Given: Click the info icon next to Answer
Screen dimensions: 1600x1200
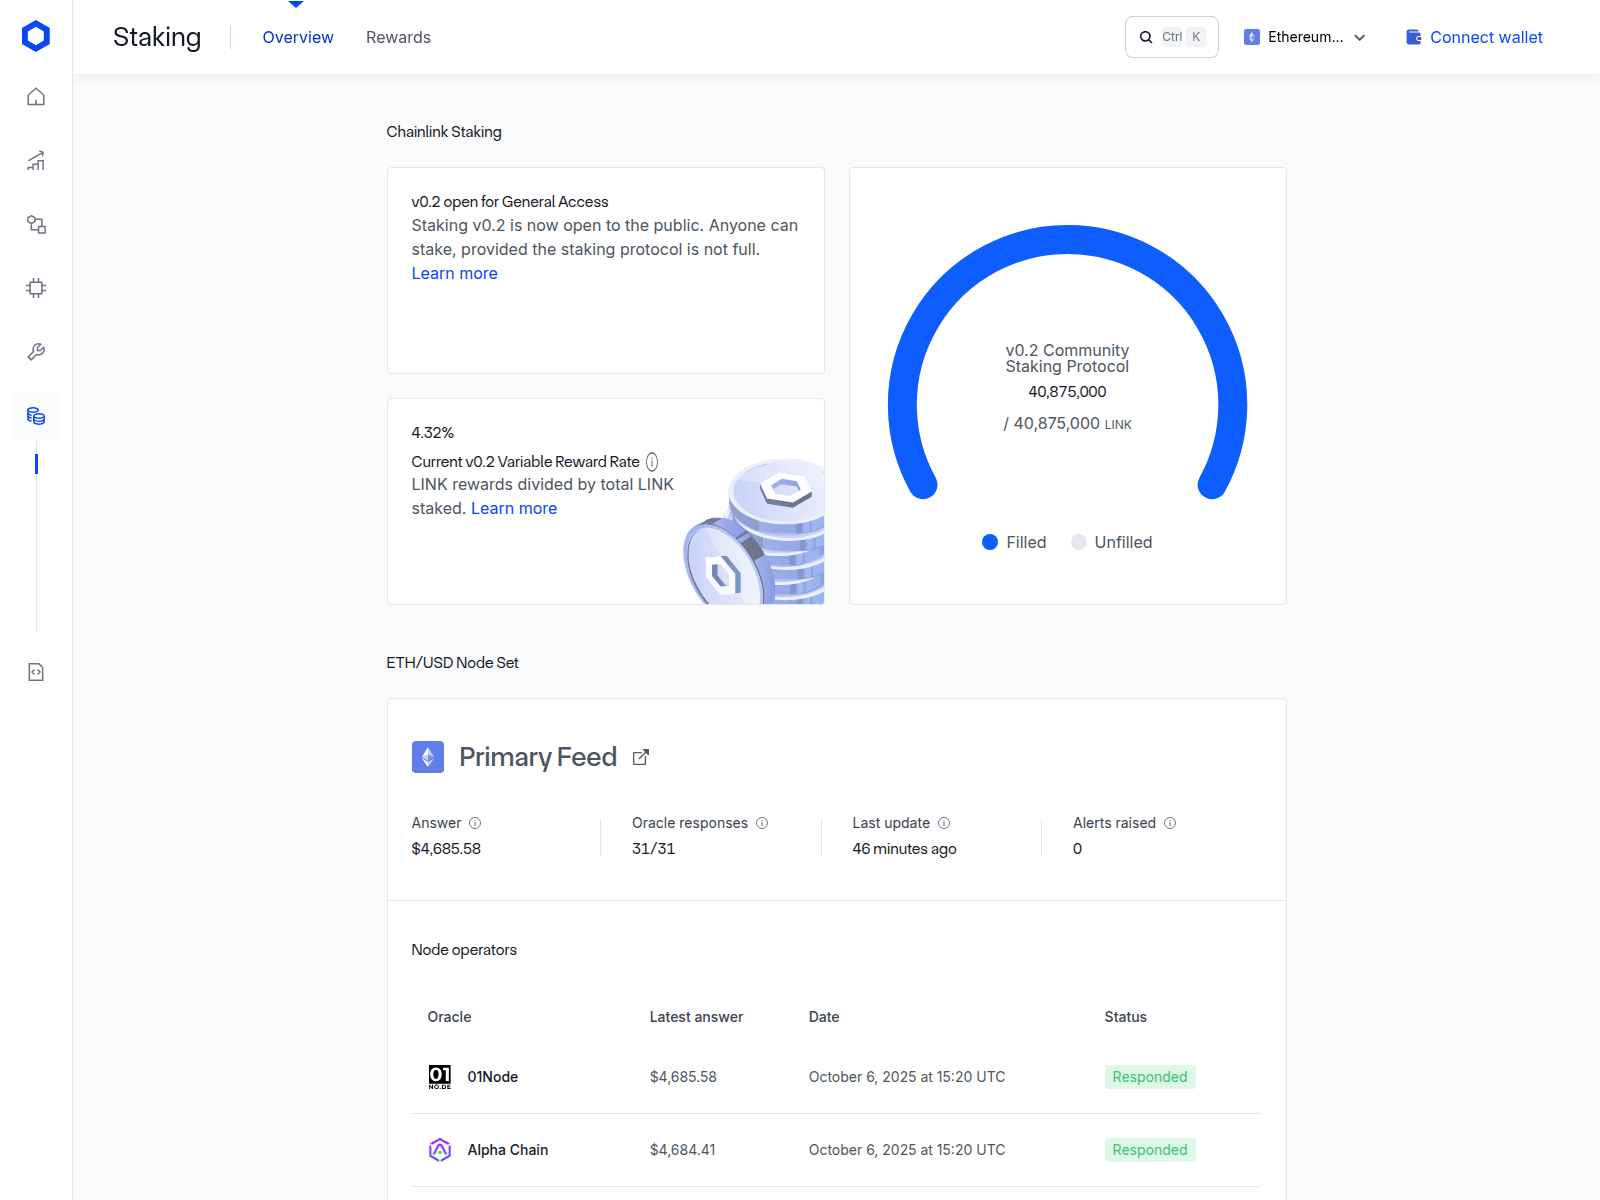Looking at the screenshot, I should click(475, 823).
